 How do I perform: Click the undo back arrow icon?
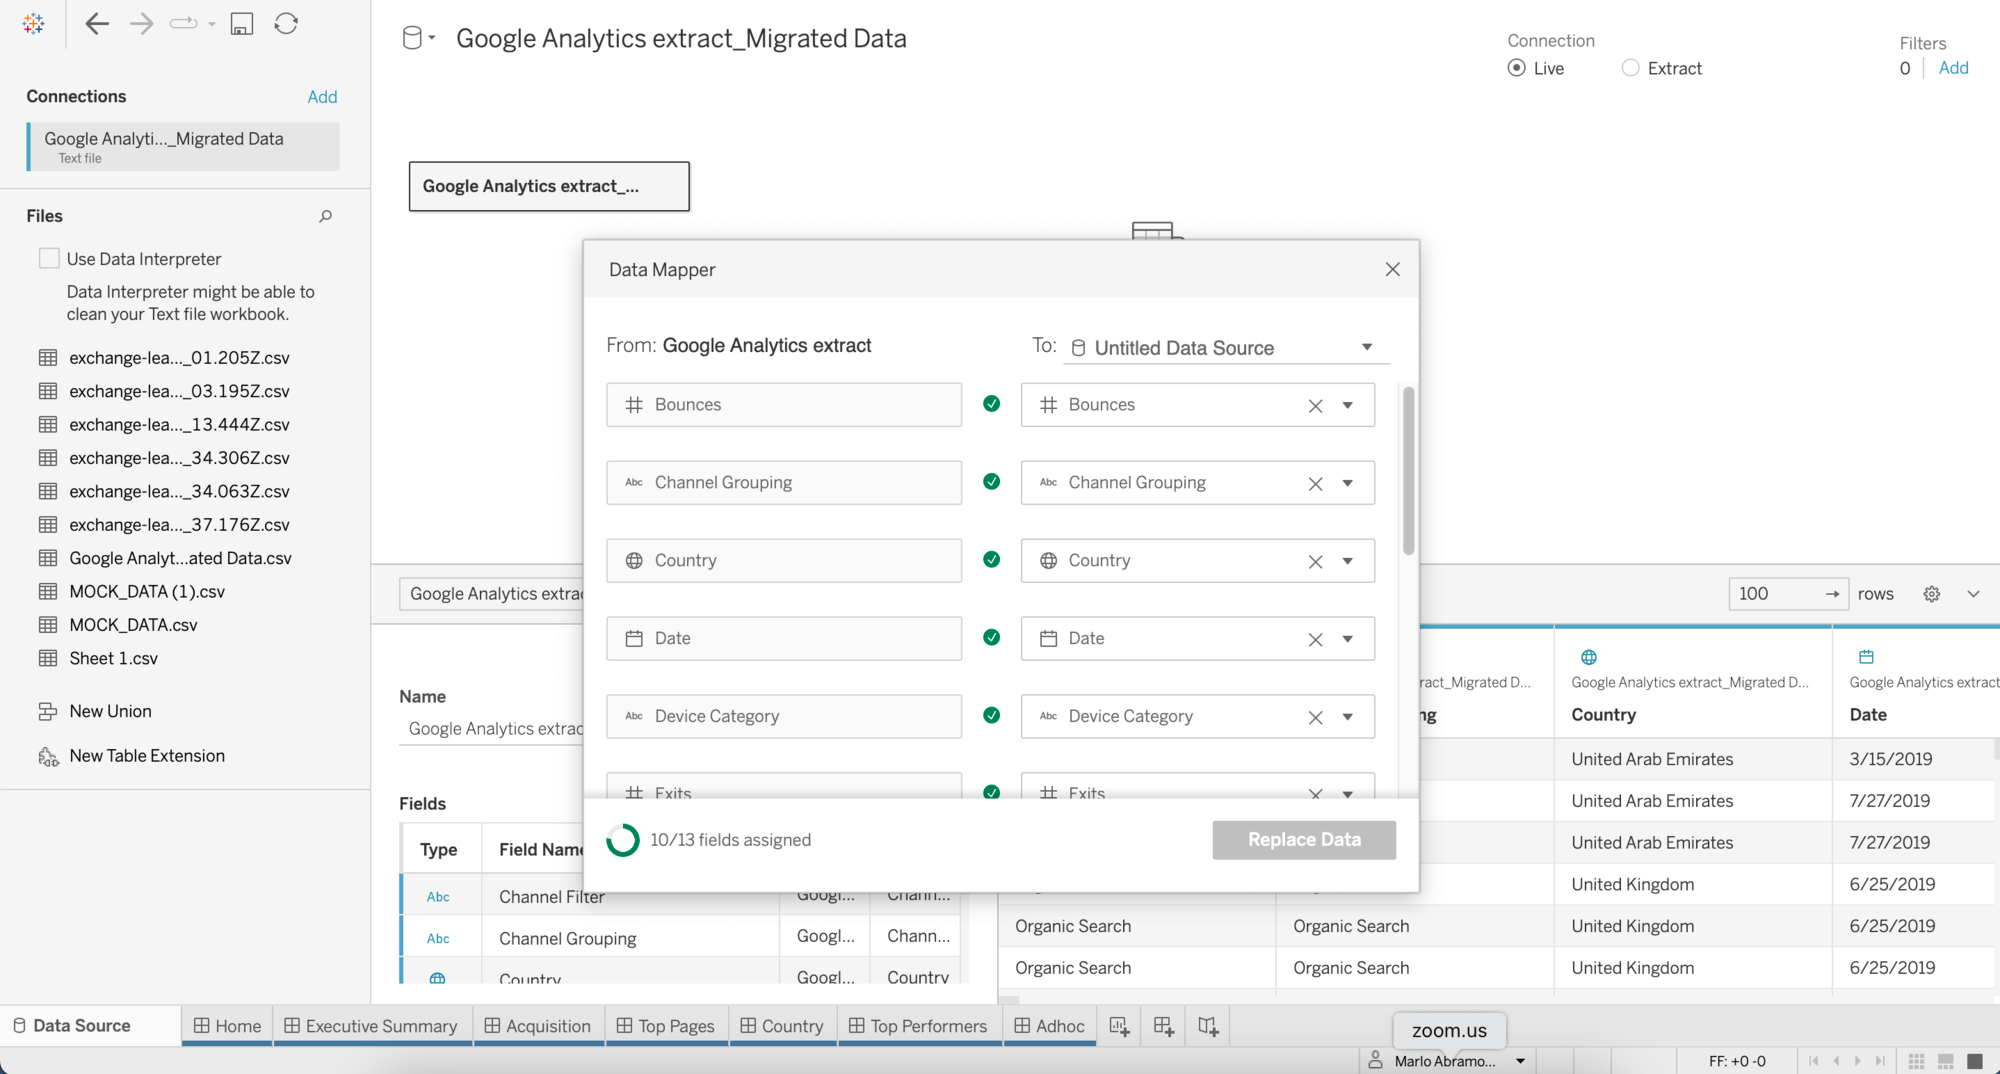96,23
